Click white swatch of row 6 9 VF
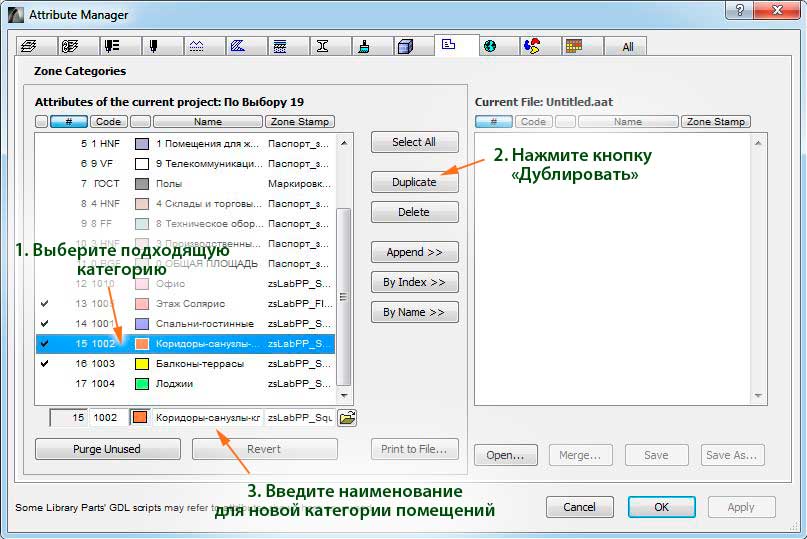Screen dimensions: 807x539 click(x=142, y=164)
